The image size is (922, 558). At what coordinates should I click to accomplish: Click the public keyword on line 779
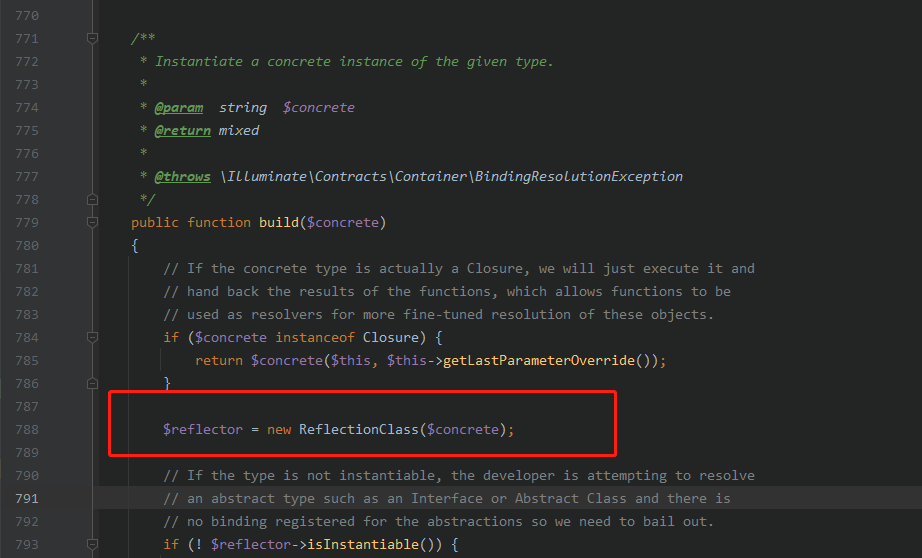pyautogui.click(x=155, y=223)
